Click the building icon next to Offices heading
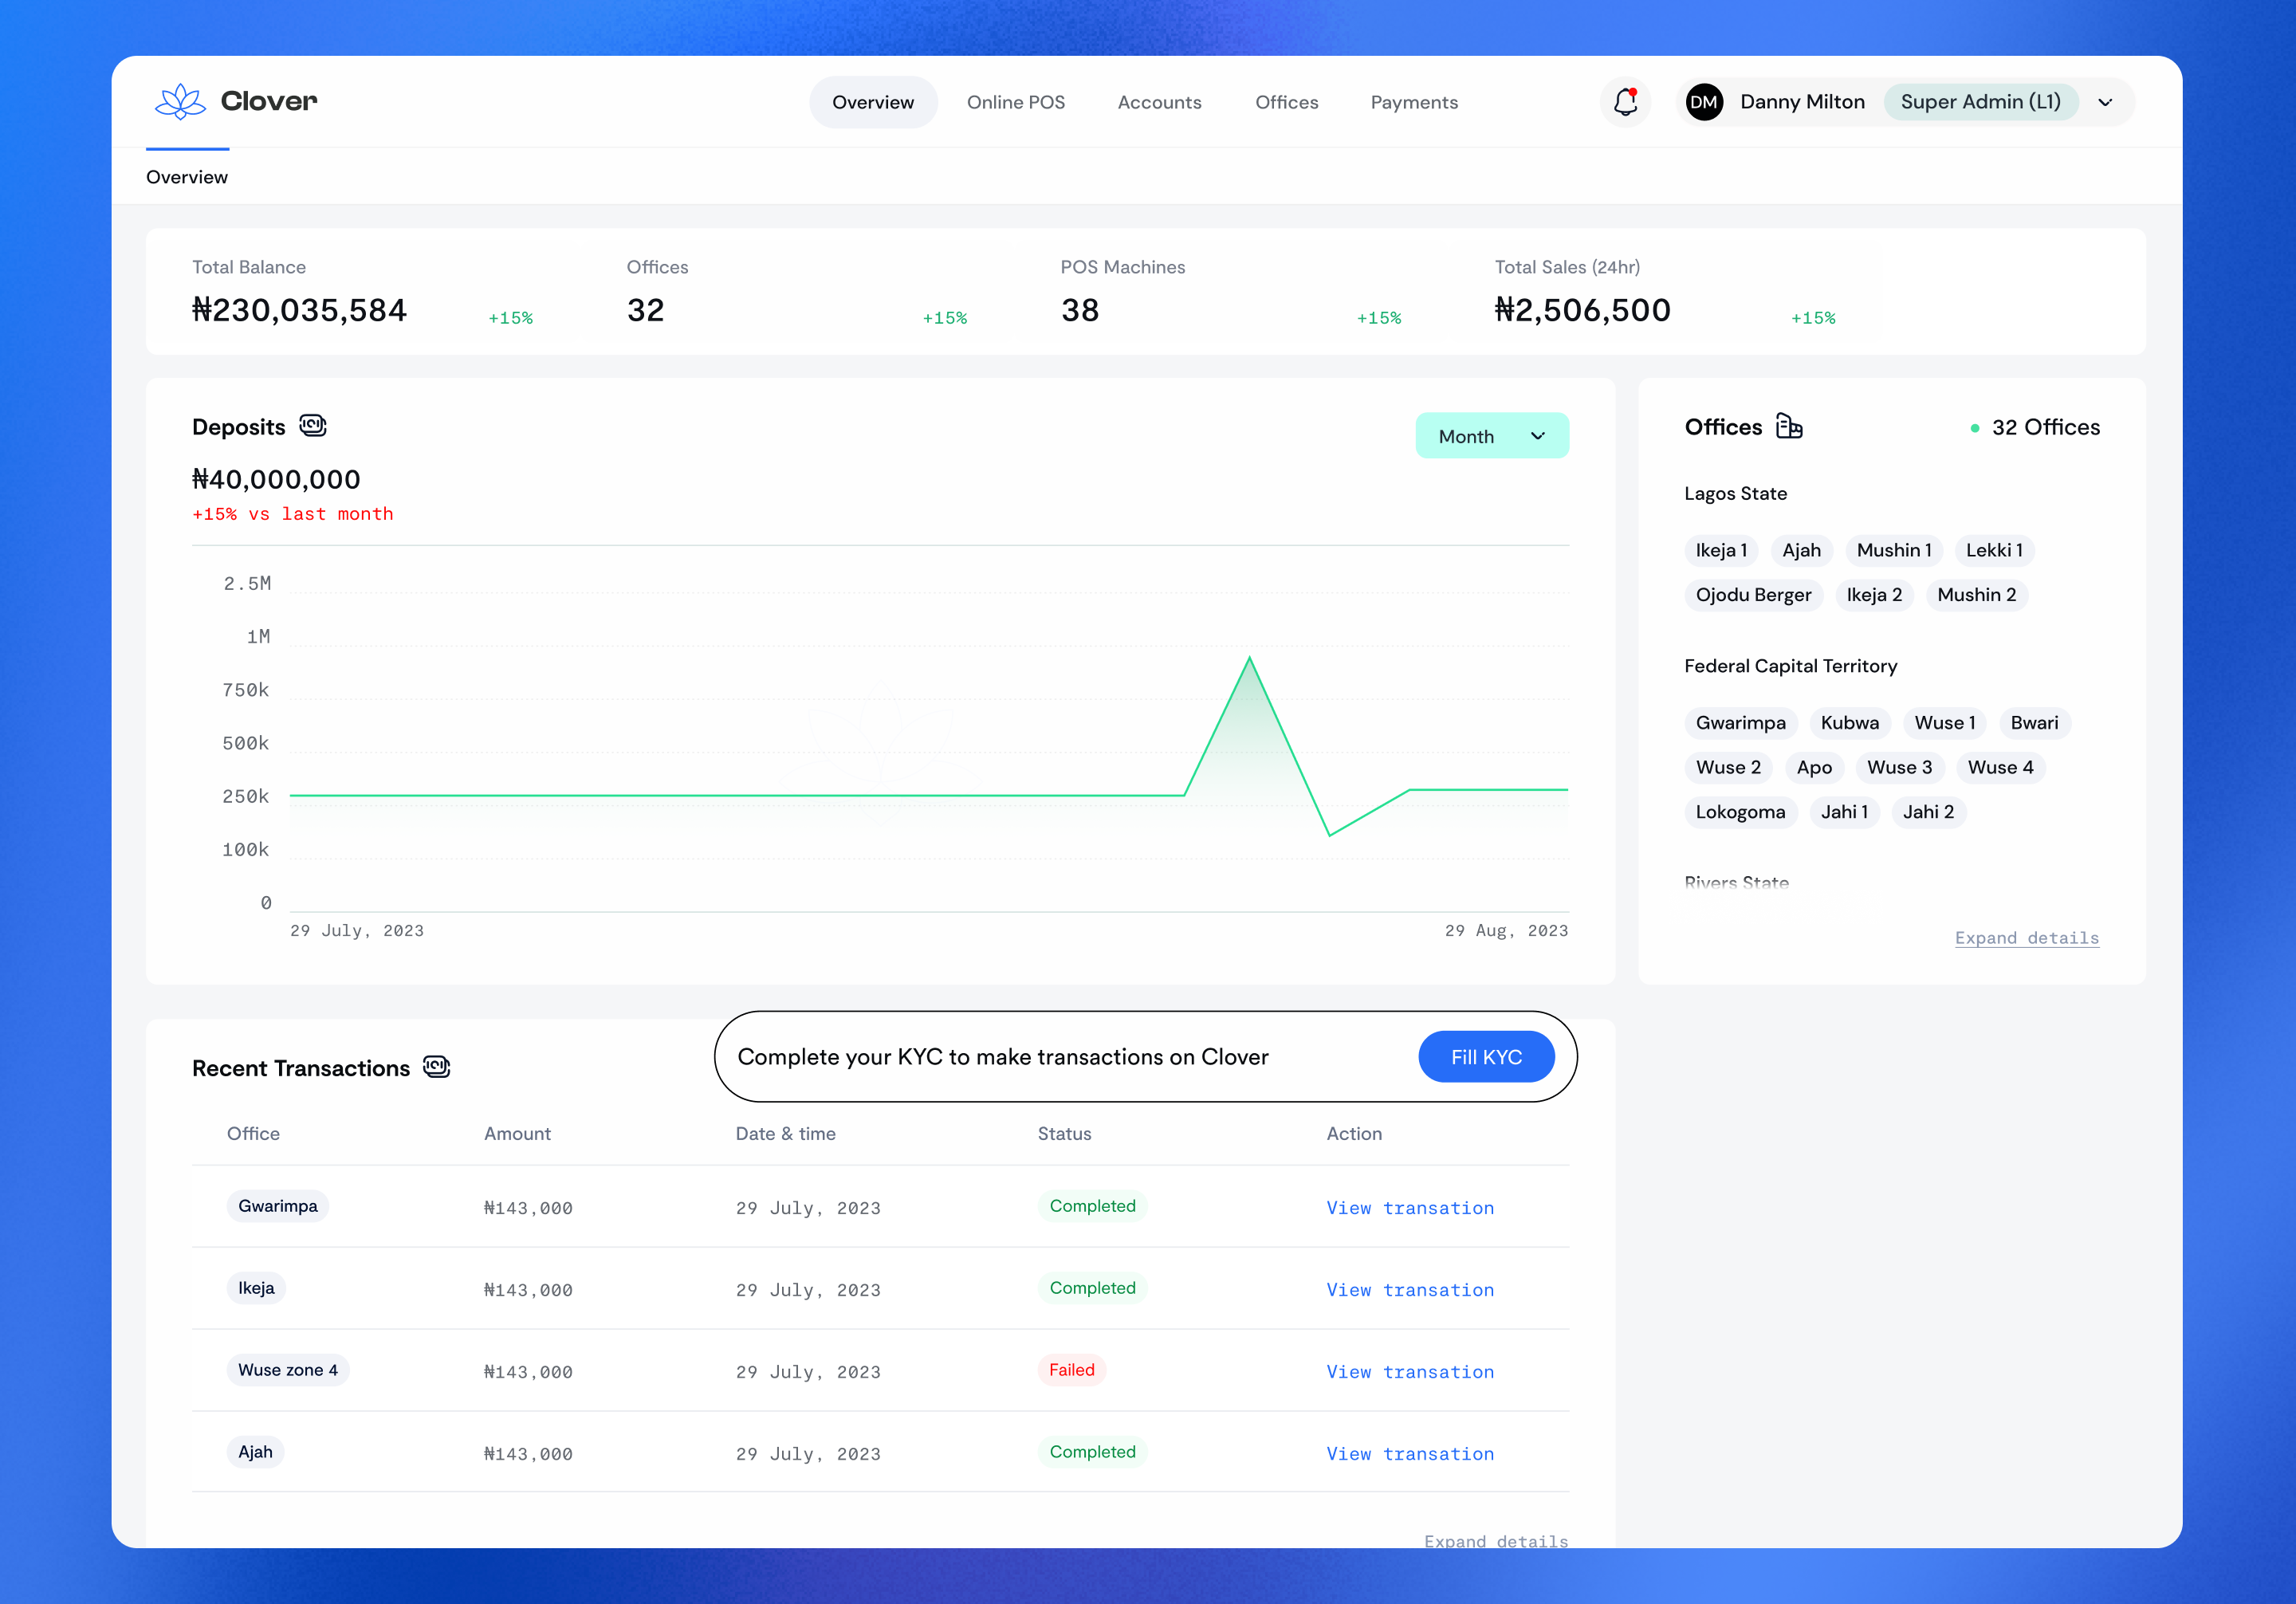 [1790, 426]
